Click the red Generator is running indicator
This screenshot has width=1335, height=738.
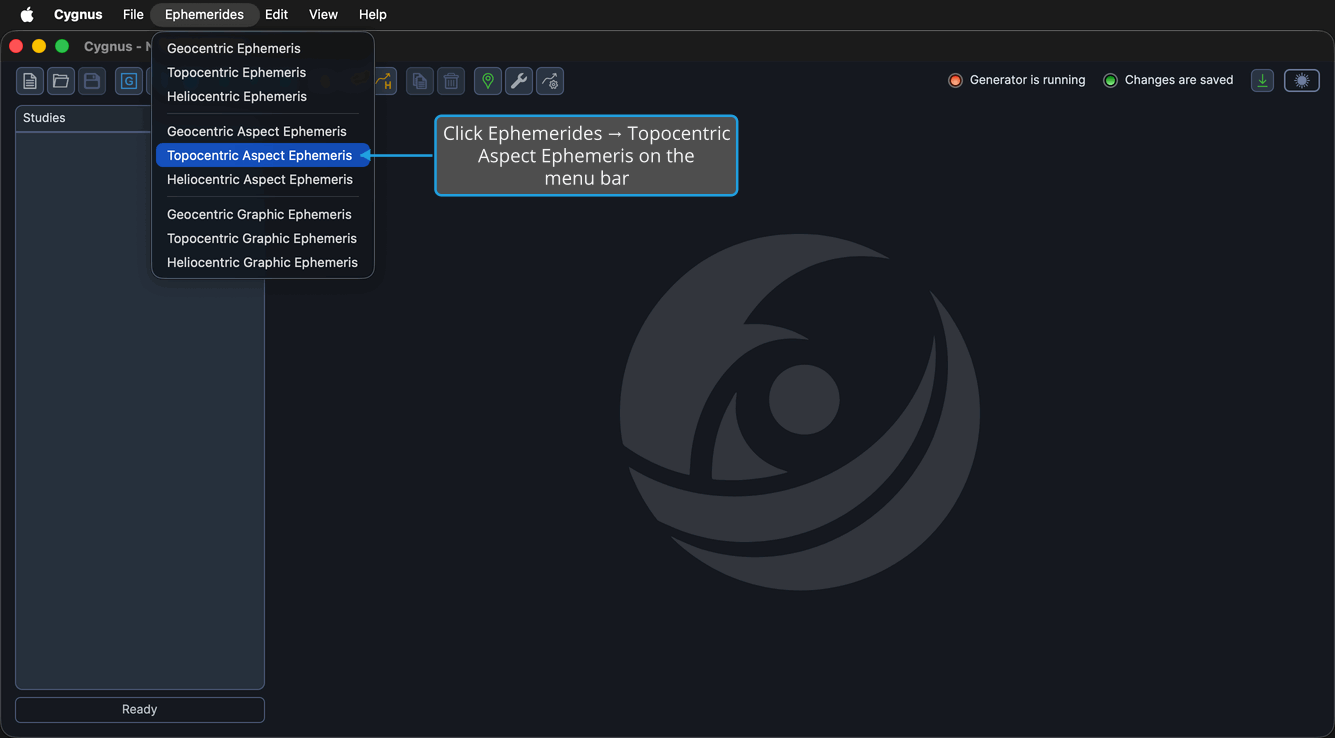point(955,80)
